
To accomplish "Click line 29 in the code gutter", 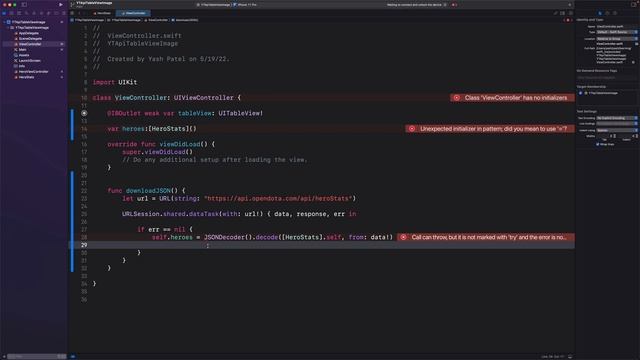I will click(x=84, y=245).
